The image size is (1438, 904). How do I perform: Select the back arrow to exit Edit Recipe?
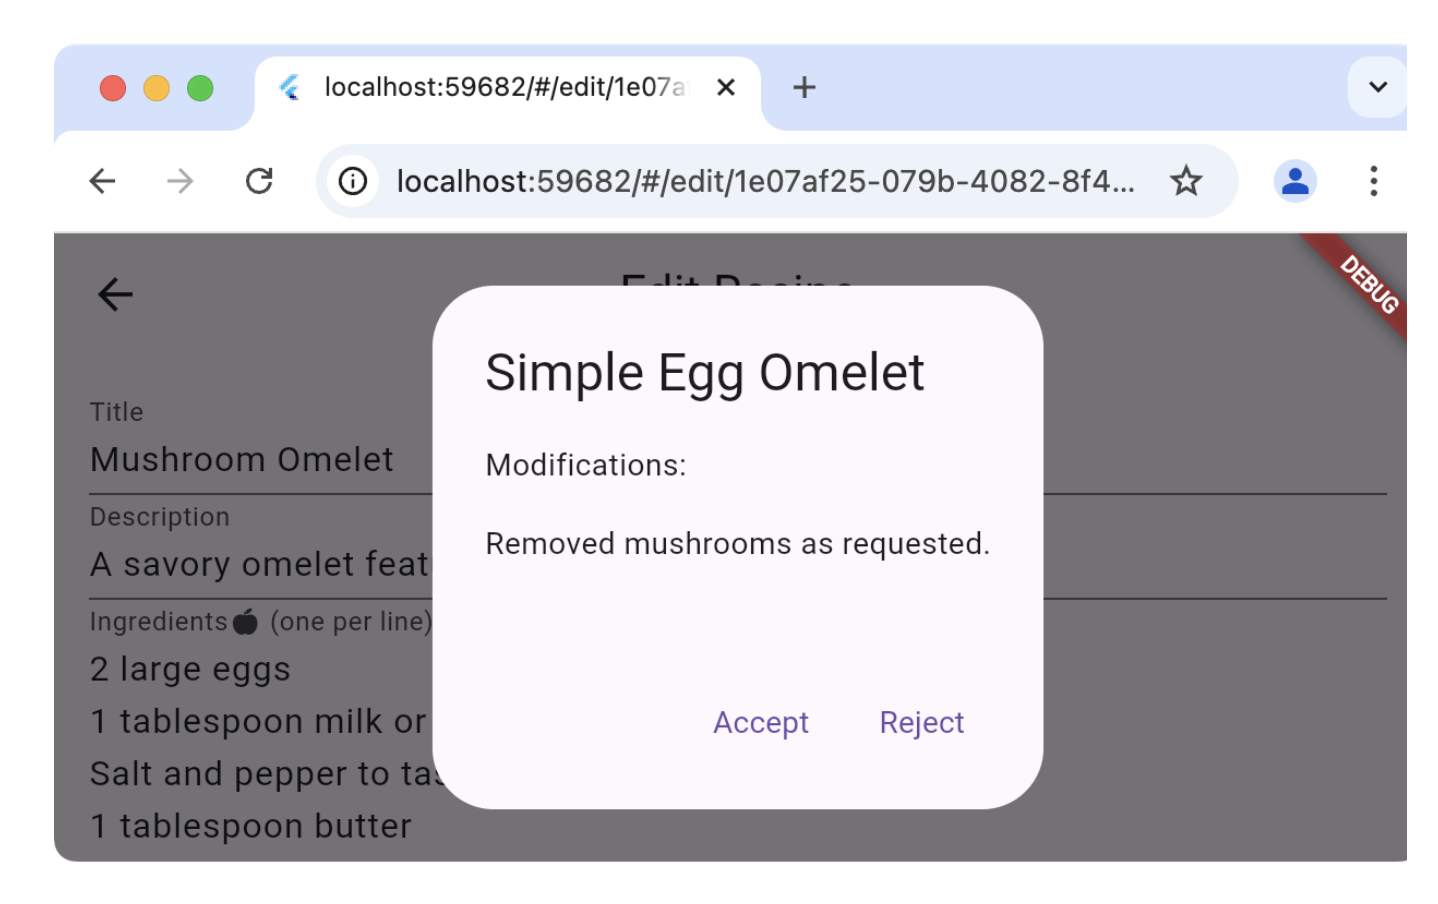[x=112, y=293]
